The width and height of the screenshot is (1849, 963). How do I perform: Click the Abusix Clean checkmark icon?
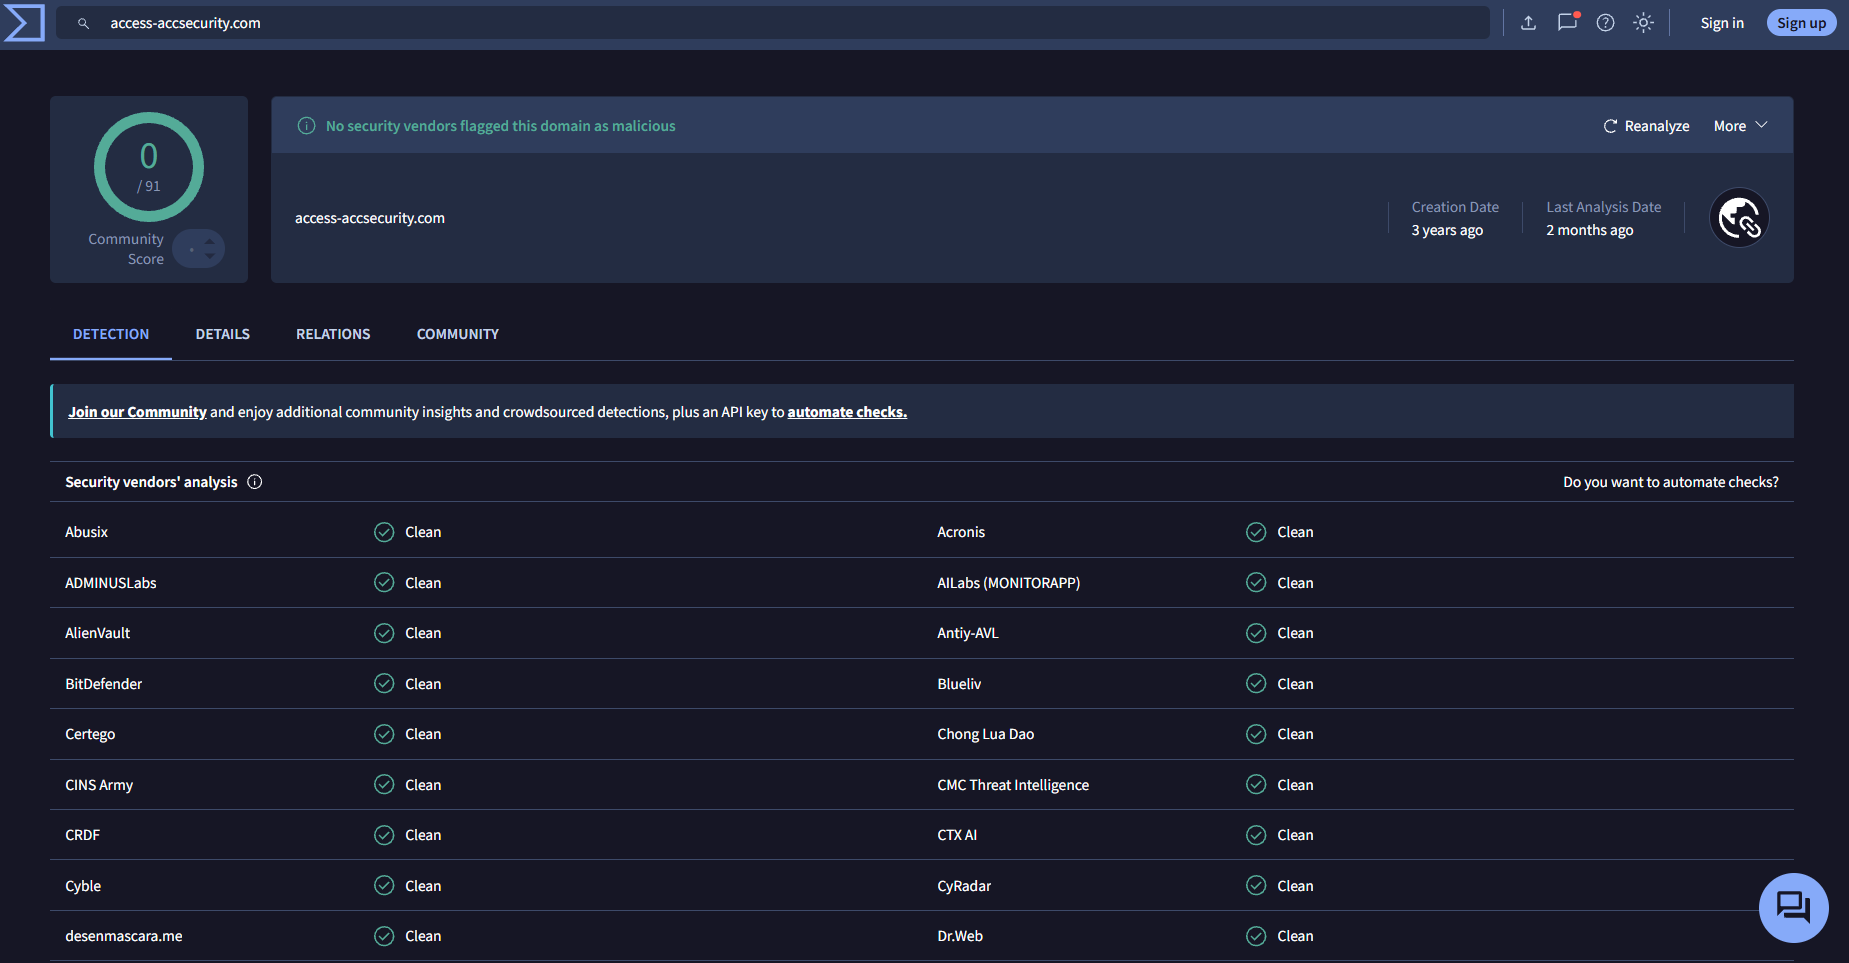[384, 532]
